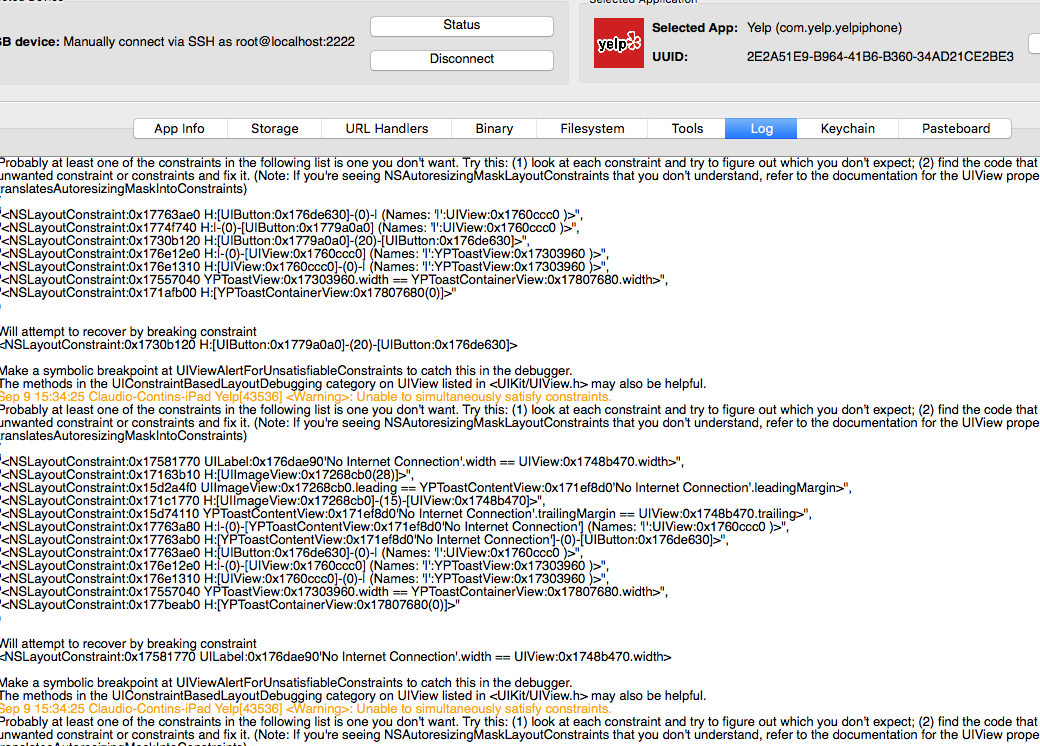The image size is (1040, 746).
Task: Switch to the Keychain tab
Action: pyautogui.click(x=848, y=129)
